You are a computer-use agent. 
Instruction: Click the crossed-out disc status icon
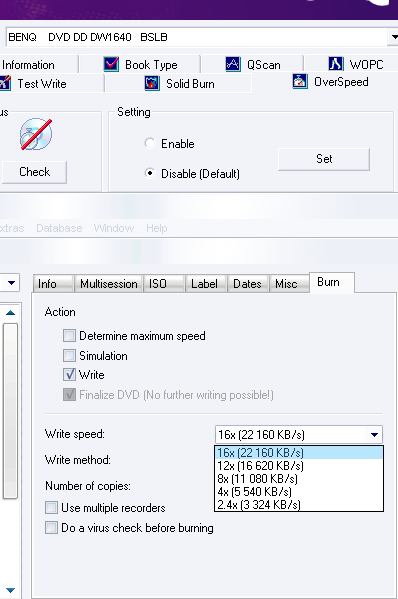pyautogui.click(x=36, y=134)
